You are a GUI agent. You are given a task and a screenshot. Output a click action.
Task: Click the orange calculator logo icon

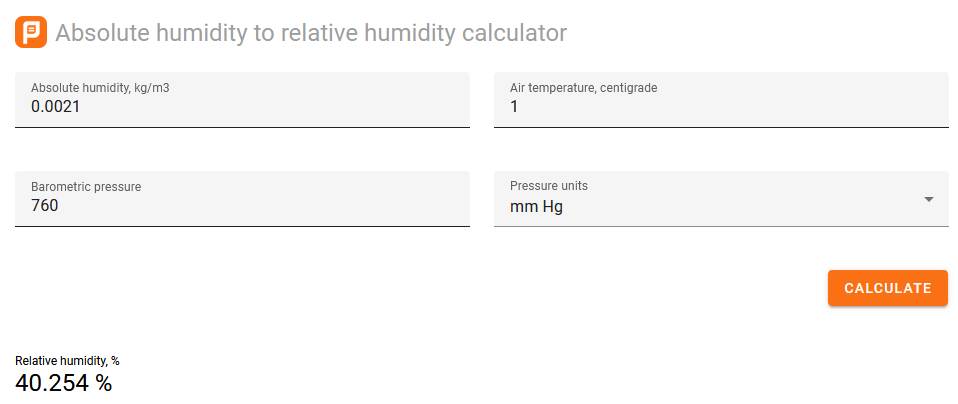tap(31, 33)
